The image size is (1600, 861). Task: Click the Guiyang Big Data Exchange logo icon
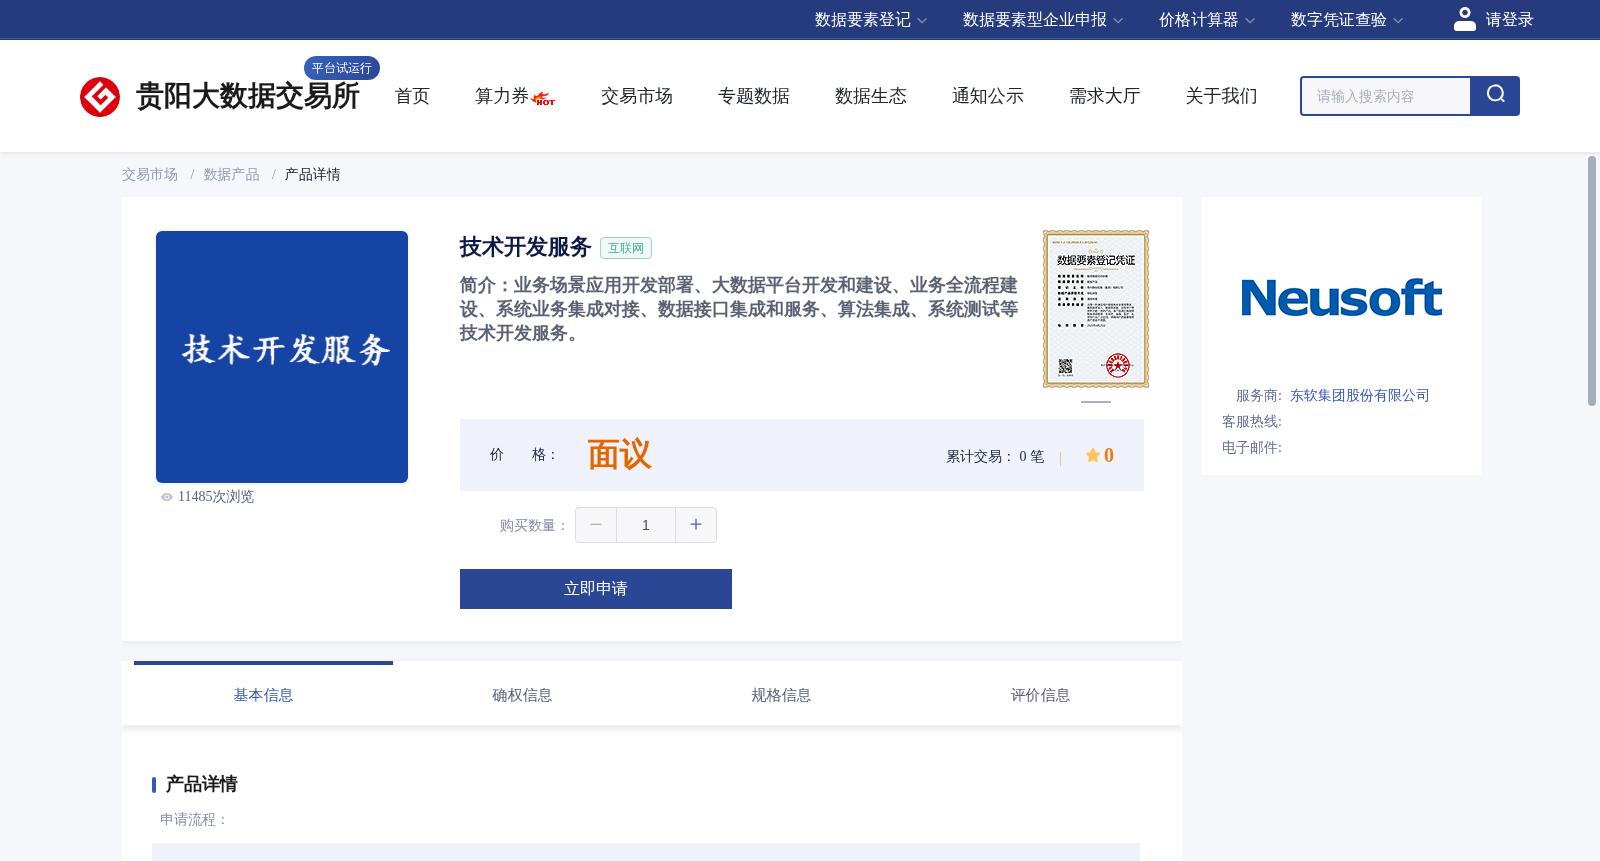click(x=100, y=97)
